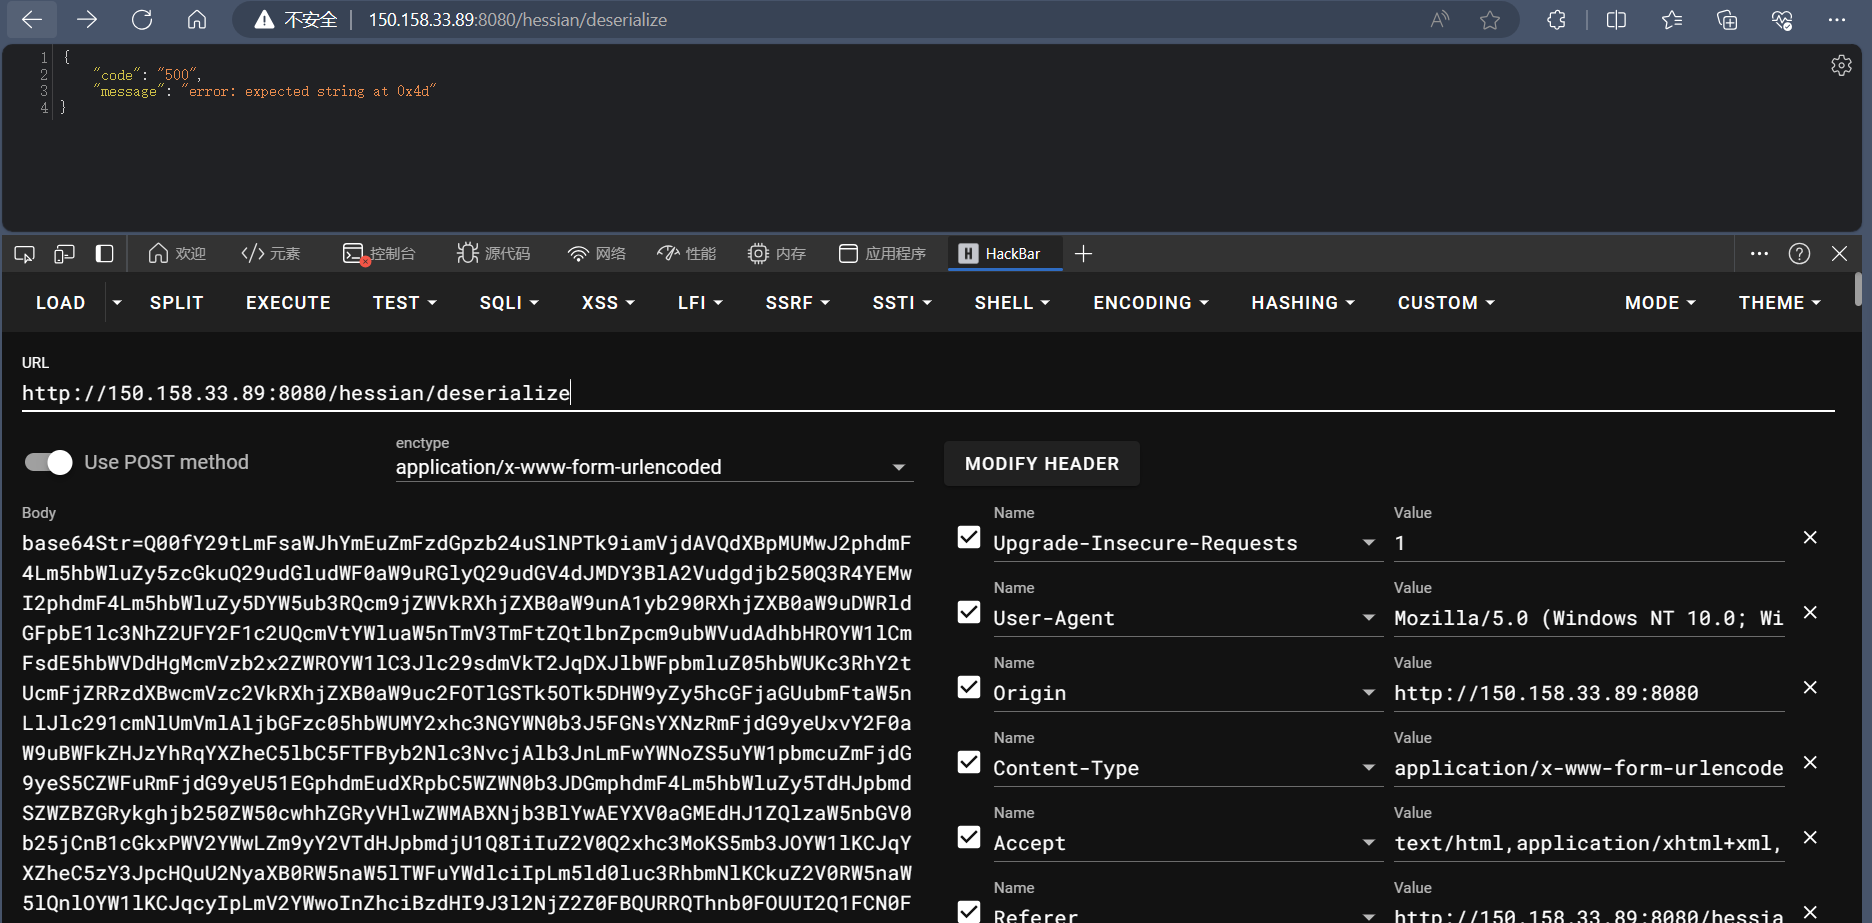Image resolution: width=1872 pixels, height=923 pixels.
Task: Add another tool with plus icon
Action: pos(1083,254)
